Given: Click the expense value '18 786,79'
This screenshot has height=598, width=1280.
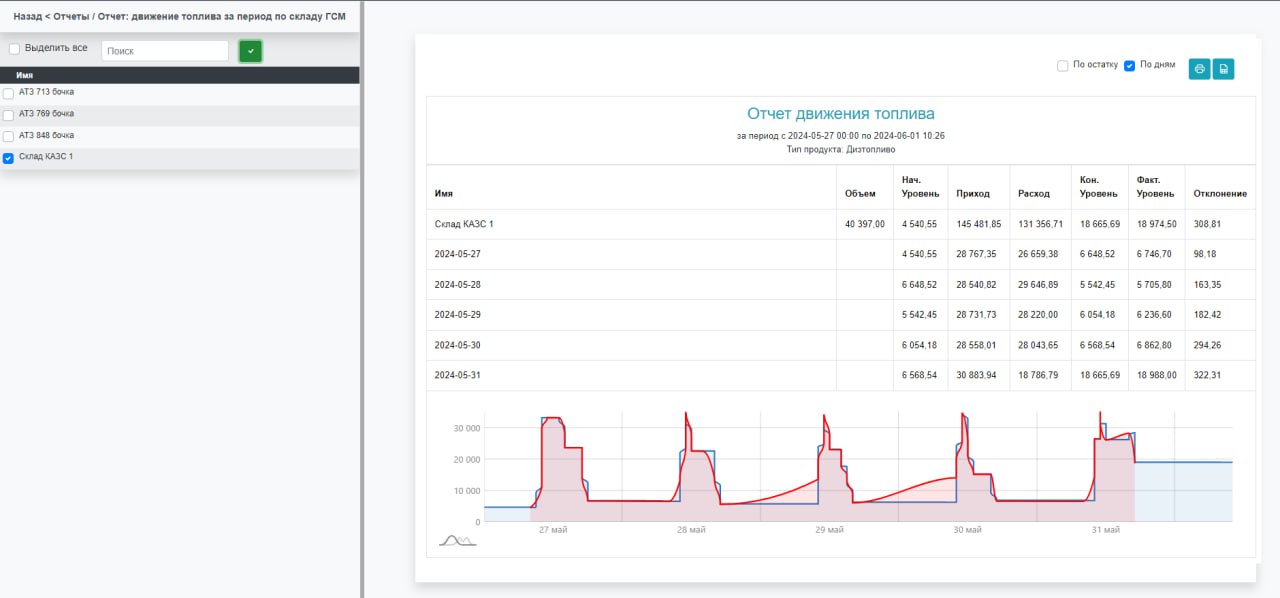Looking at the screenshot, I should click(x=1038, y=375).
